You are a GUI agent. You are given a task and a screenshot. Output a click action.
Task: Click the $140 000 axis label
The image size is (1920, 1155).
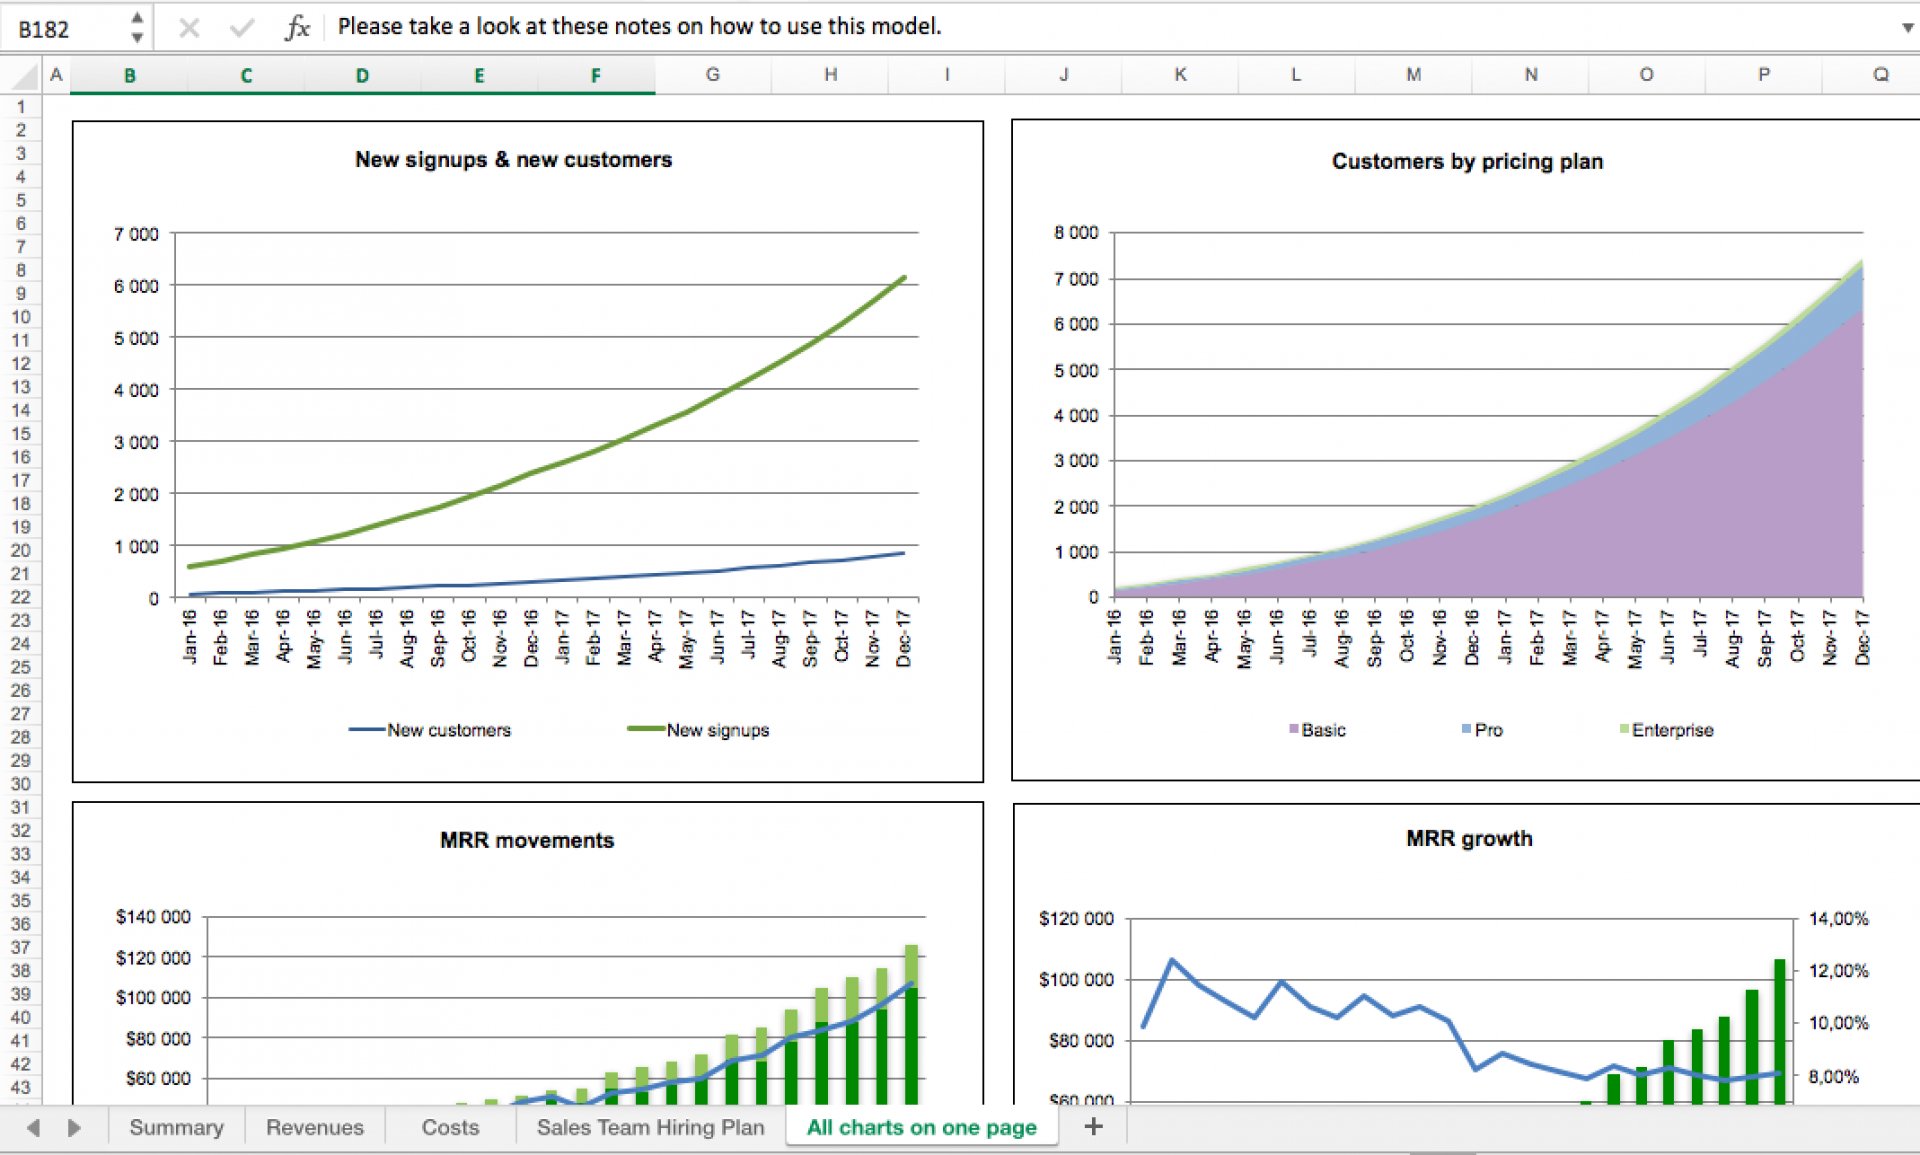click(153, 917)
